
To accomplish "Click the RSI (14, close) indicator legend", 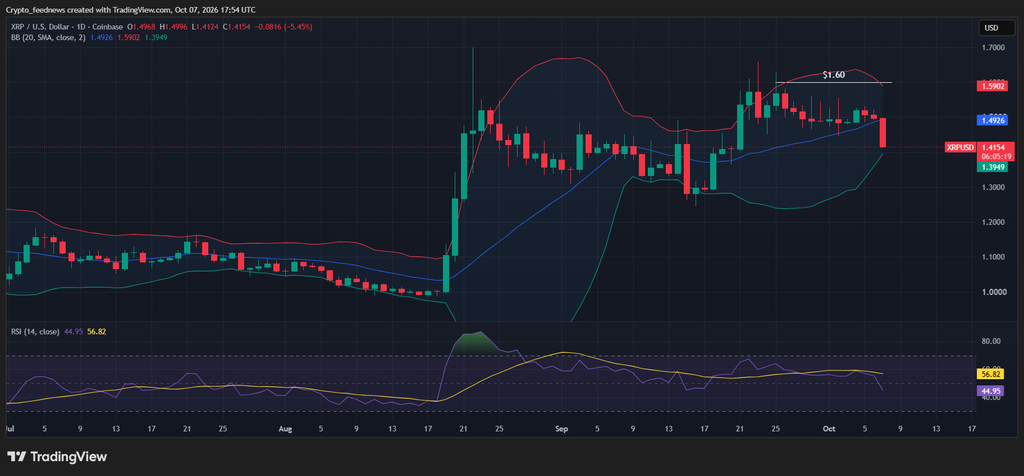I will [x=35, y=332].
